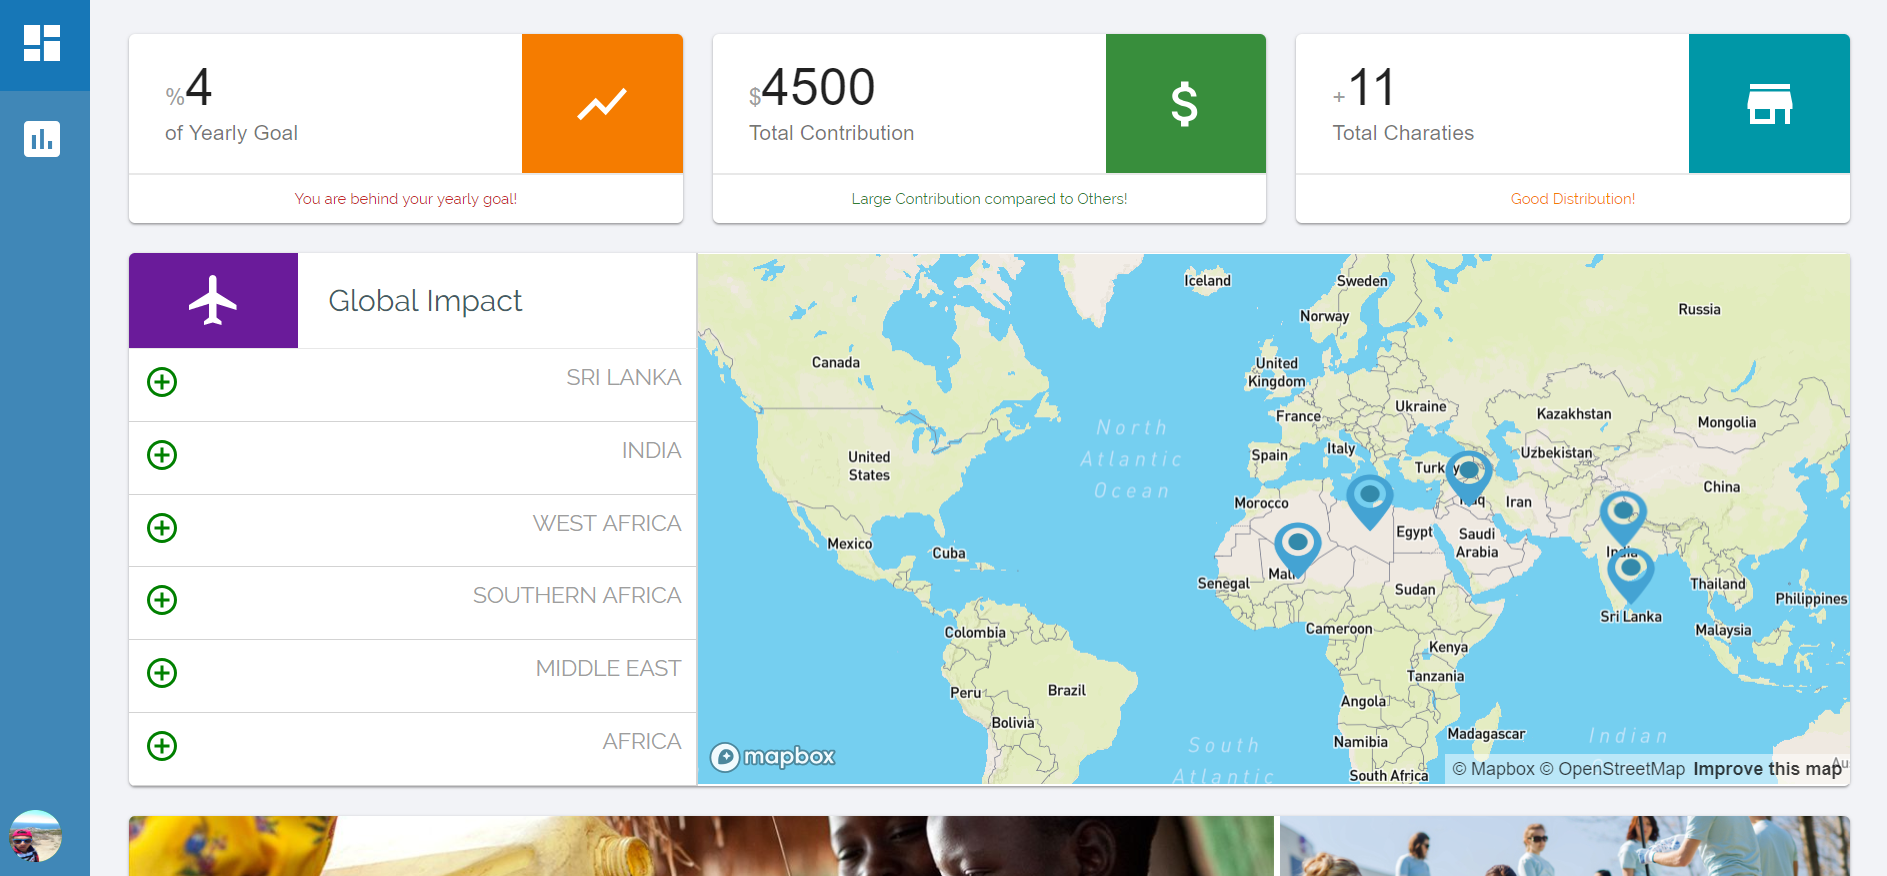This screenshot has height=876, width=1887.
Task: Open the left photo thumbnail with bottle
Action: pos(701,846)
